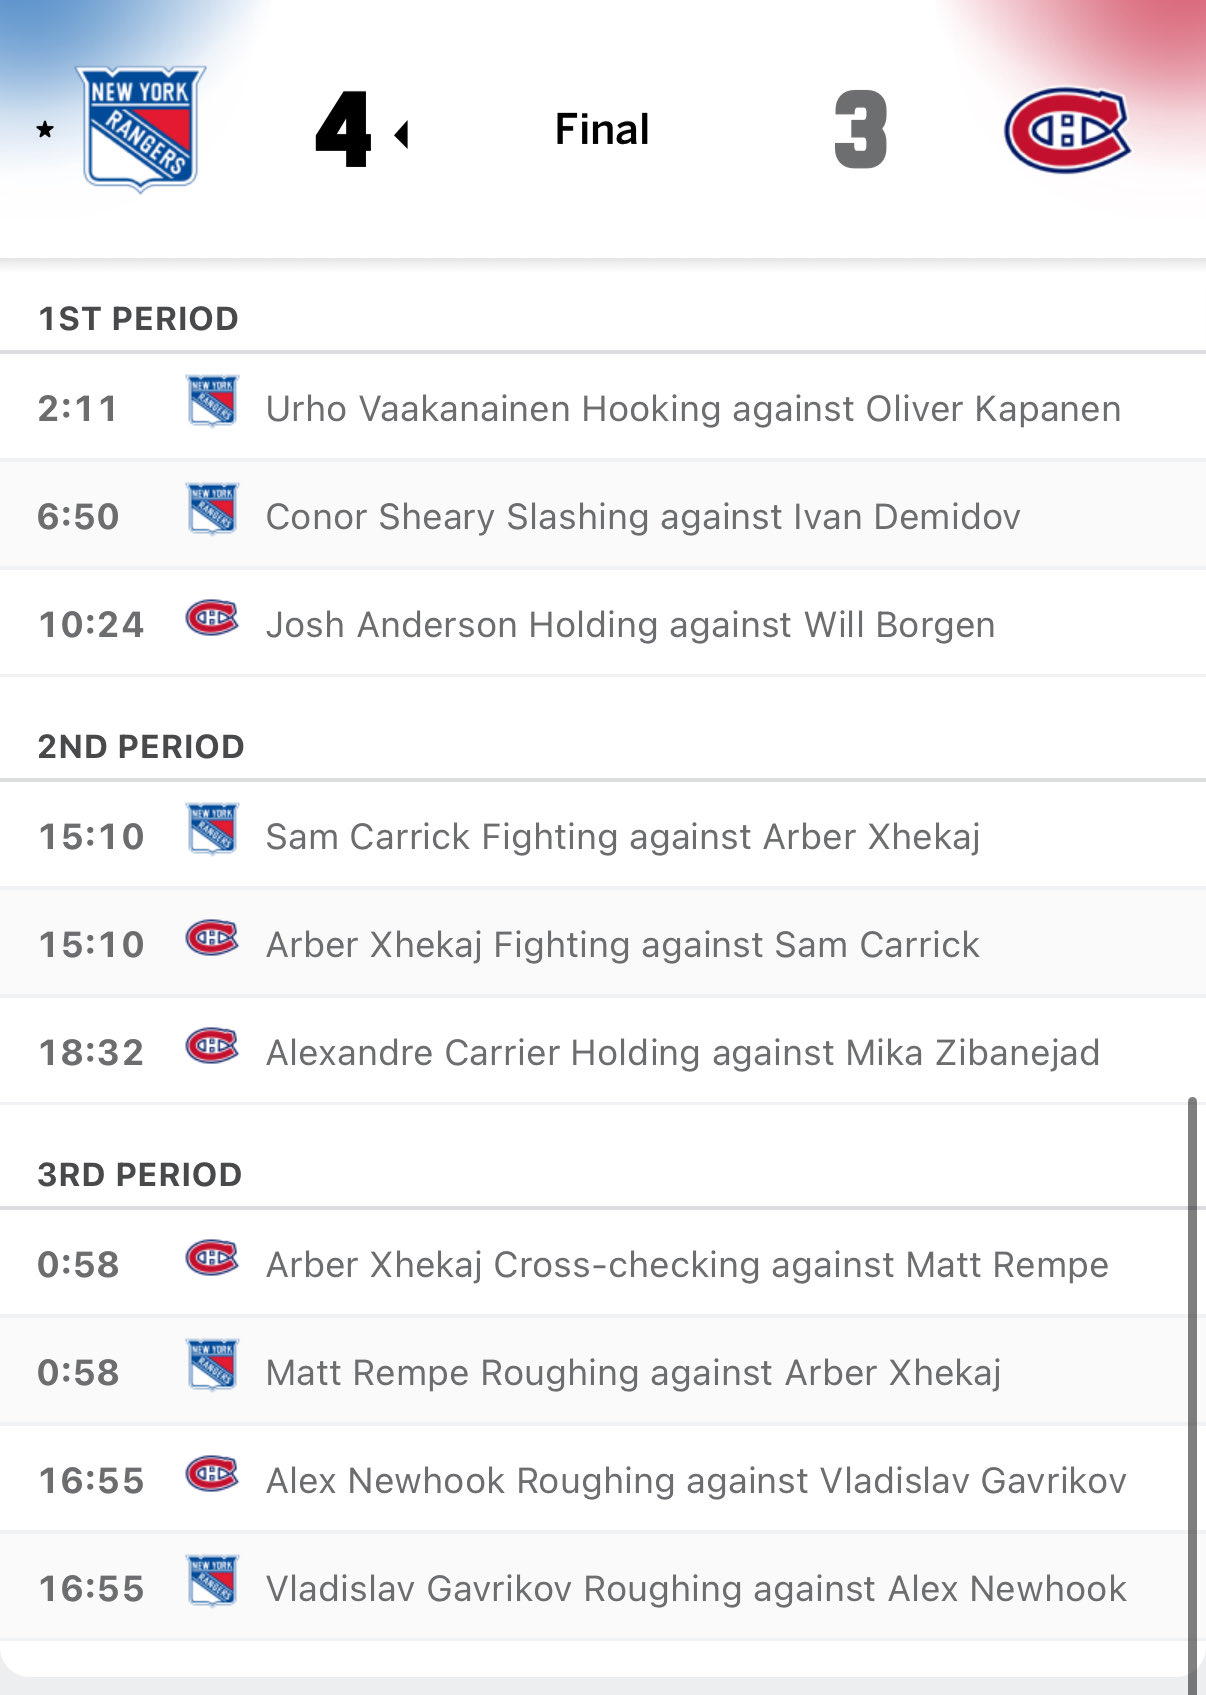This screenshot has height=1695, width=1206.
Task: Open Arber Xhekaj Cross-checking penalty entry
Action: pyautogui.click(x=686, y=1265)
